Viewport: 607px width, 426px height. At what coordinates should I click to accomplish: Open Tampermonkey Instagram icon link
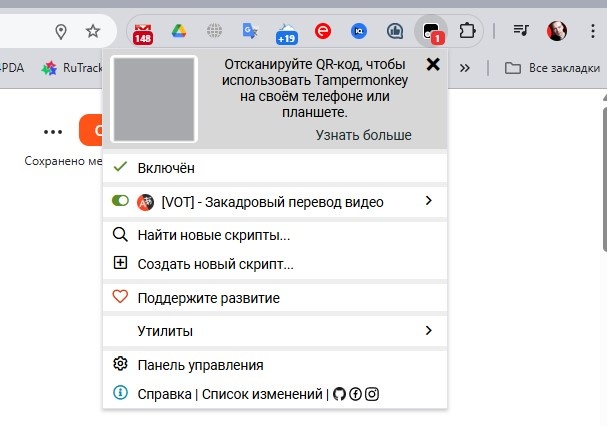pos(372,394)
